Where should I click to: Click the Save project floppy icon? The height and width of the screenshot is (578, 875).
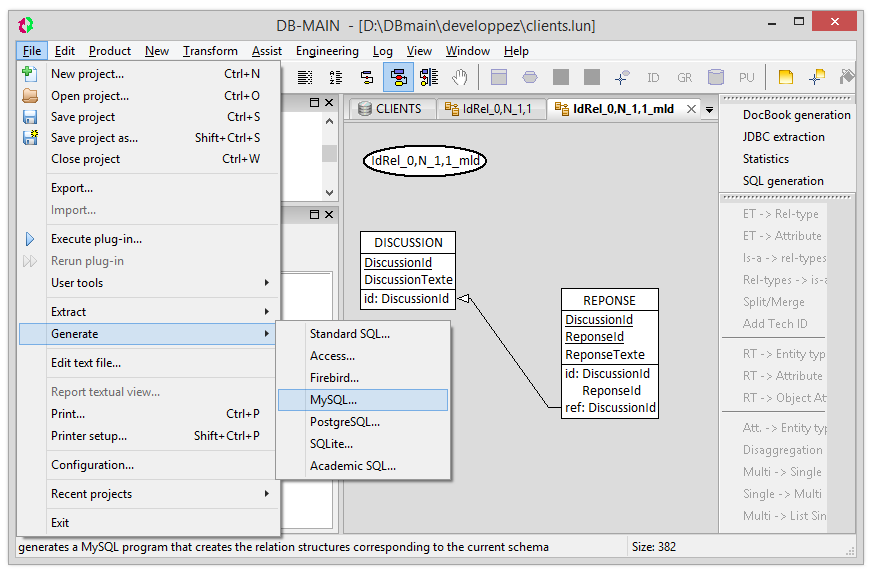tap(30, 117)
